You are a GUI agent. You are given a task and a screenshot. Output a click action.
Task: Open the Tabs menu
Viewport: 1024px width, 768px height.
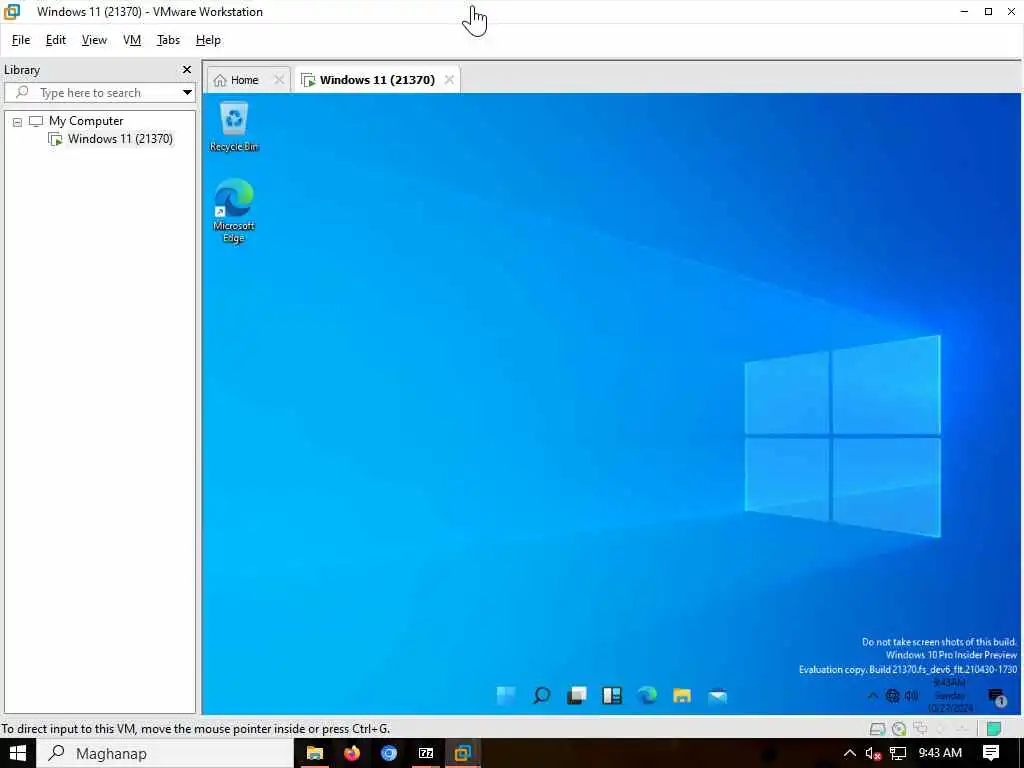coord(168,40)
